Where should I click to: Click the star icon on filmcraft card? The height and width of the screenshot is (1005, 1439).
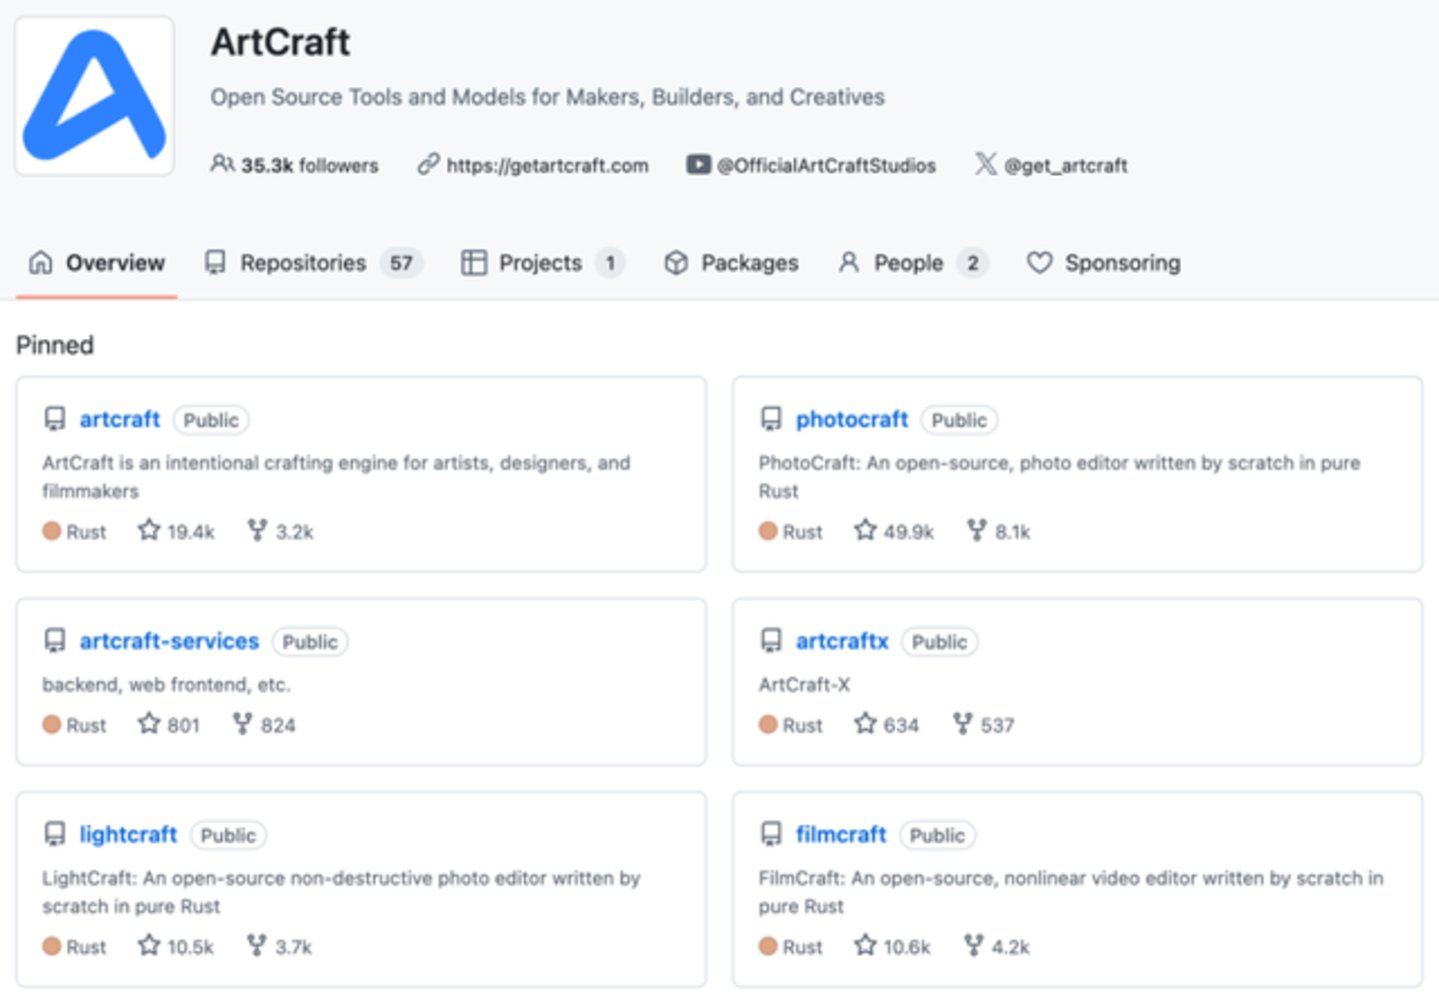(865, 945)
